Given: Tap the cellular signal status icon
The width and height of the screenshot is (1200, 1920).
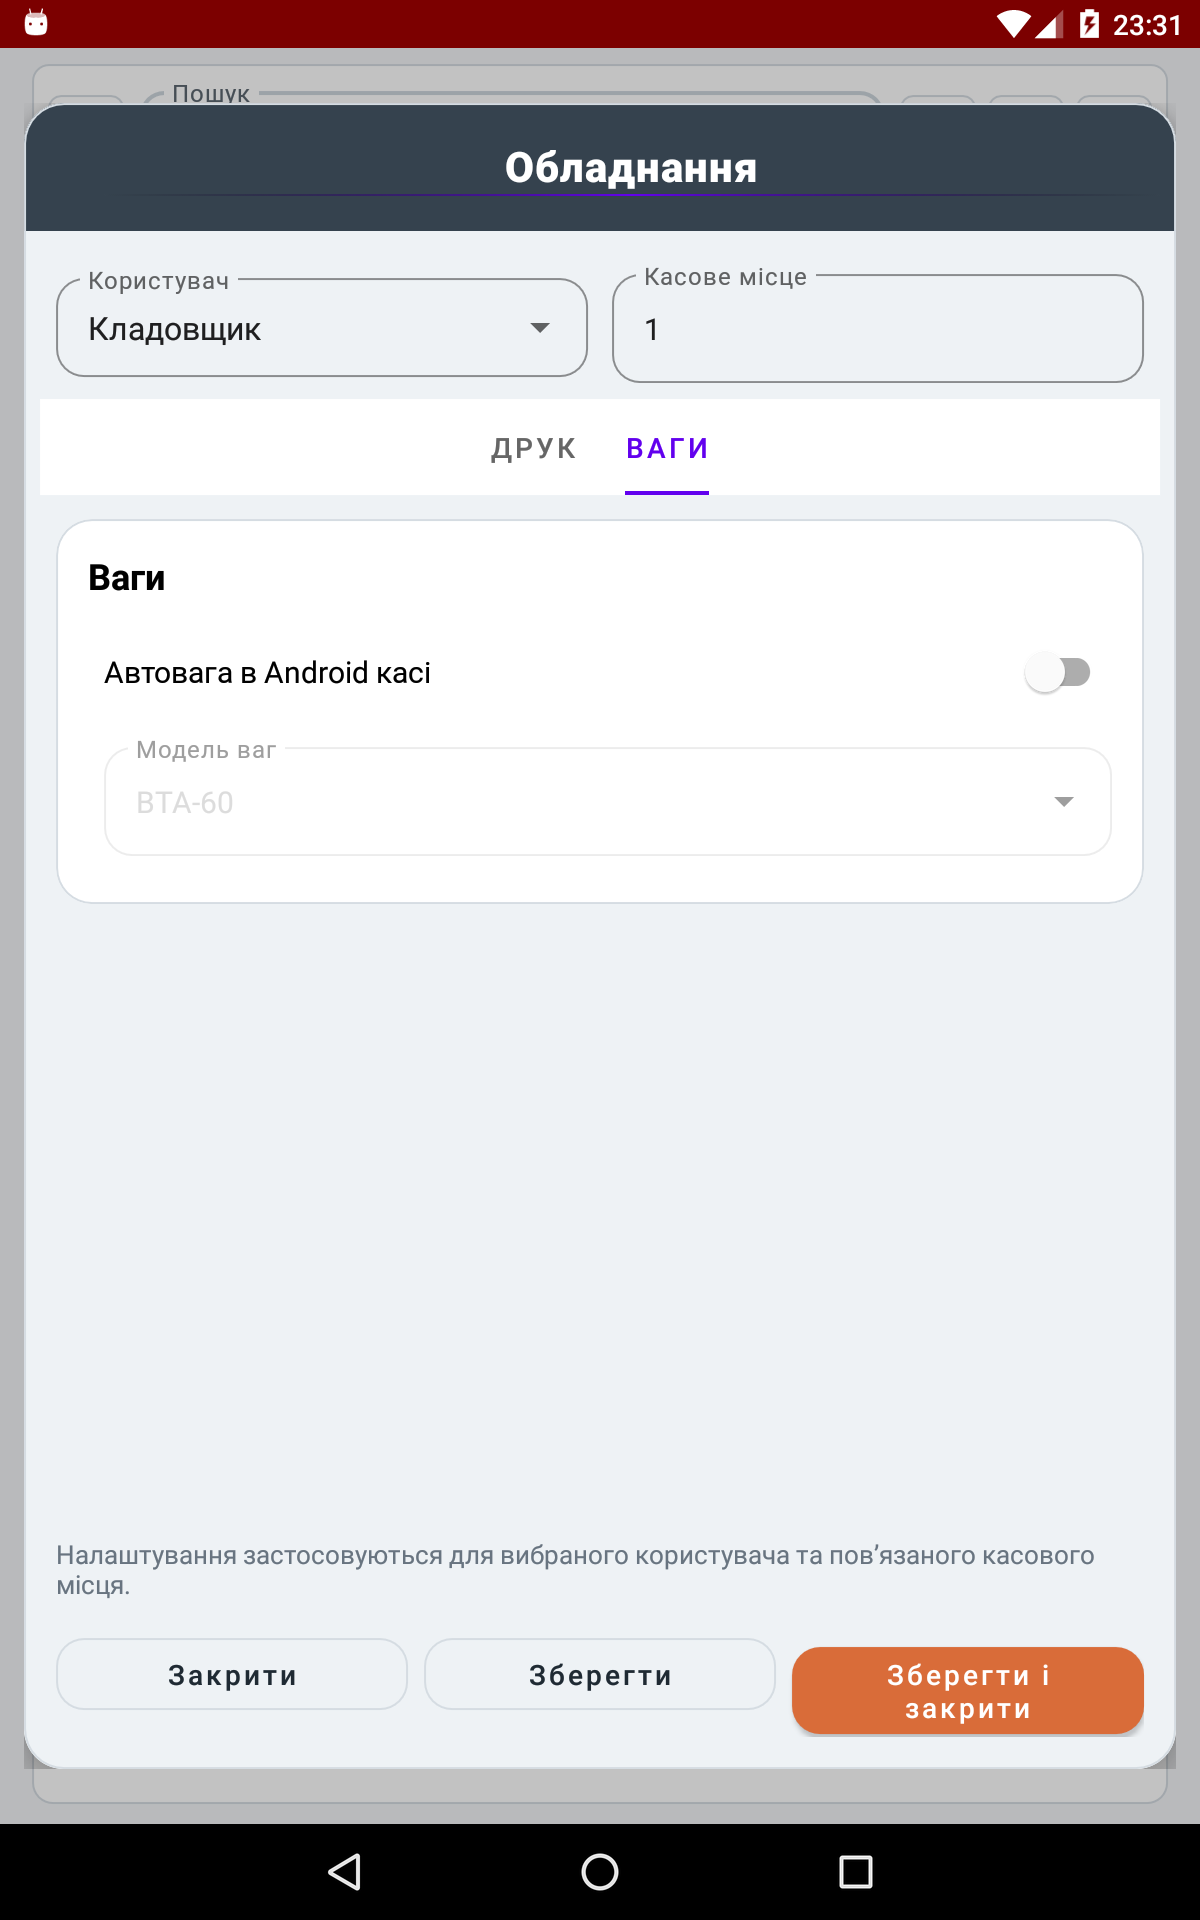Looking at the screenshot, I should click(1049, 24).
